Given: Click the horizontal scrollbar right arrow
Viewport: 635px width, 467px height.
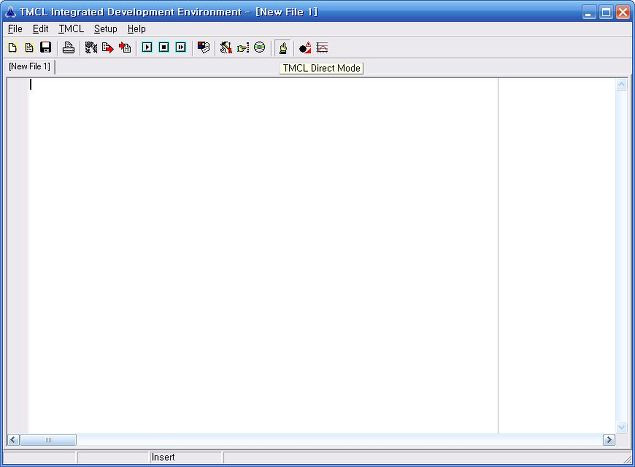Looking at the screenshot, I should tap(609, 440).
